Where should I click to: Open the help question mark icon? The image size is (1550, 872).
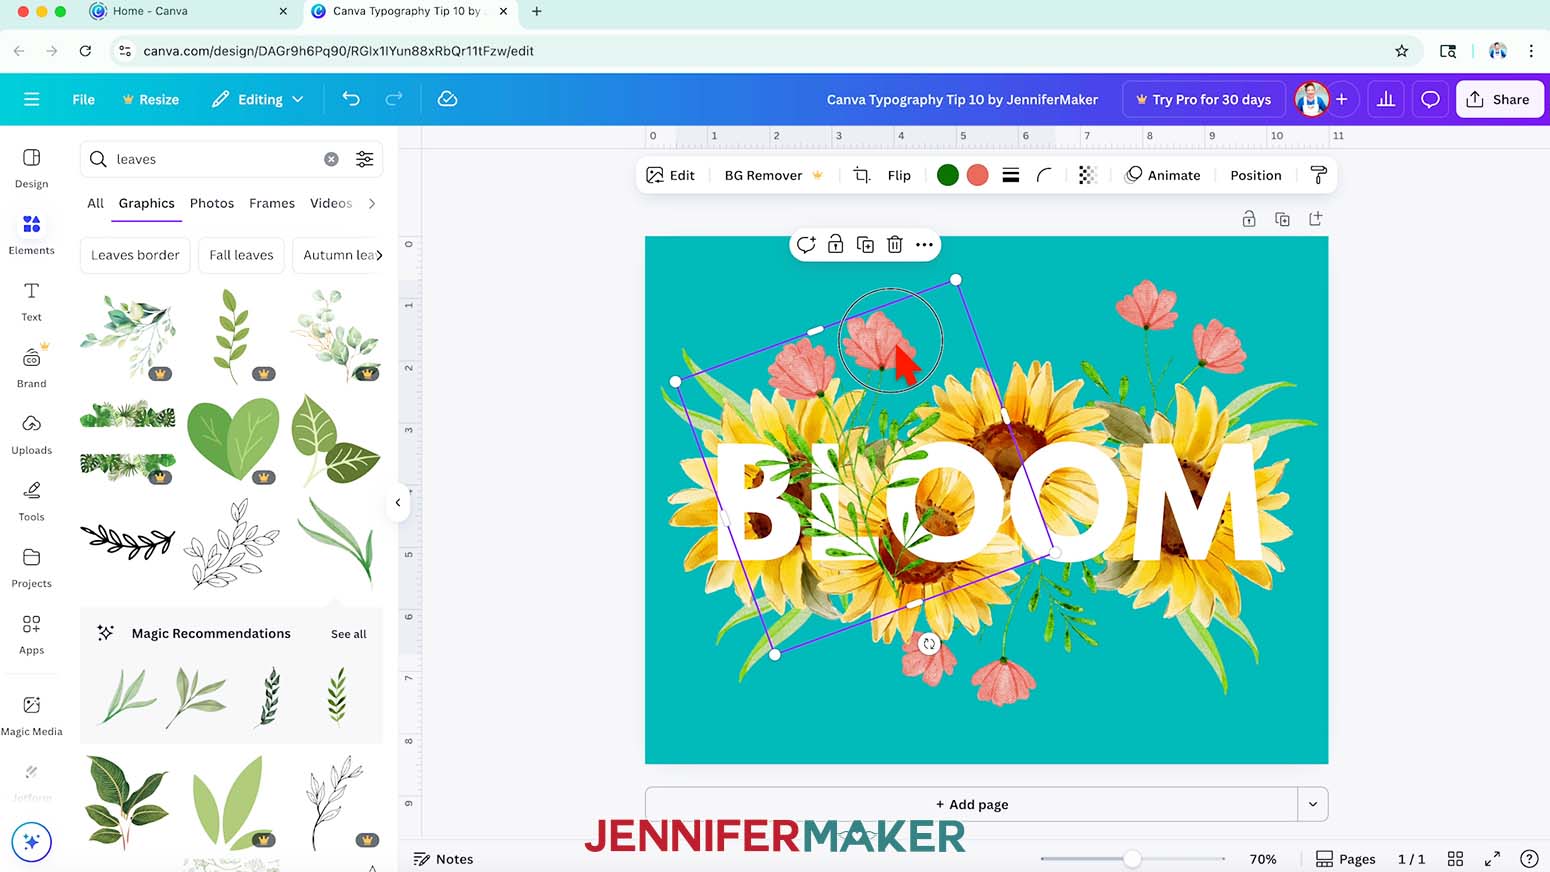coord(1528,859)
